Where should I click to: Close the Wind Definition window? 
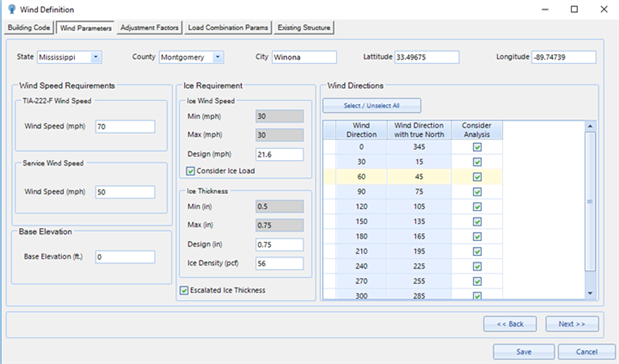(x=604, y=9)
